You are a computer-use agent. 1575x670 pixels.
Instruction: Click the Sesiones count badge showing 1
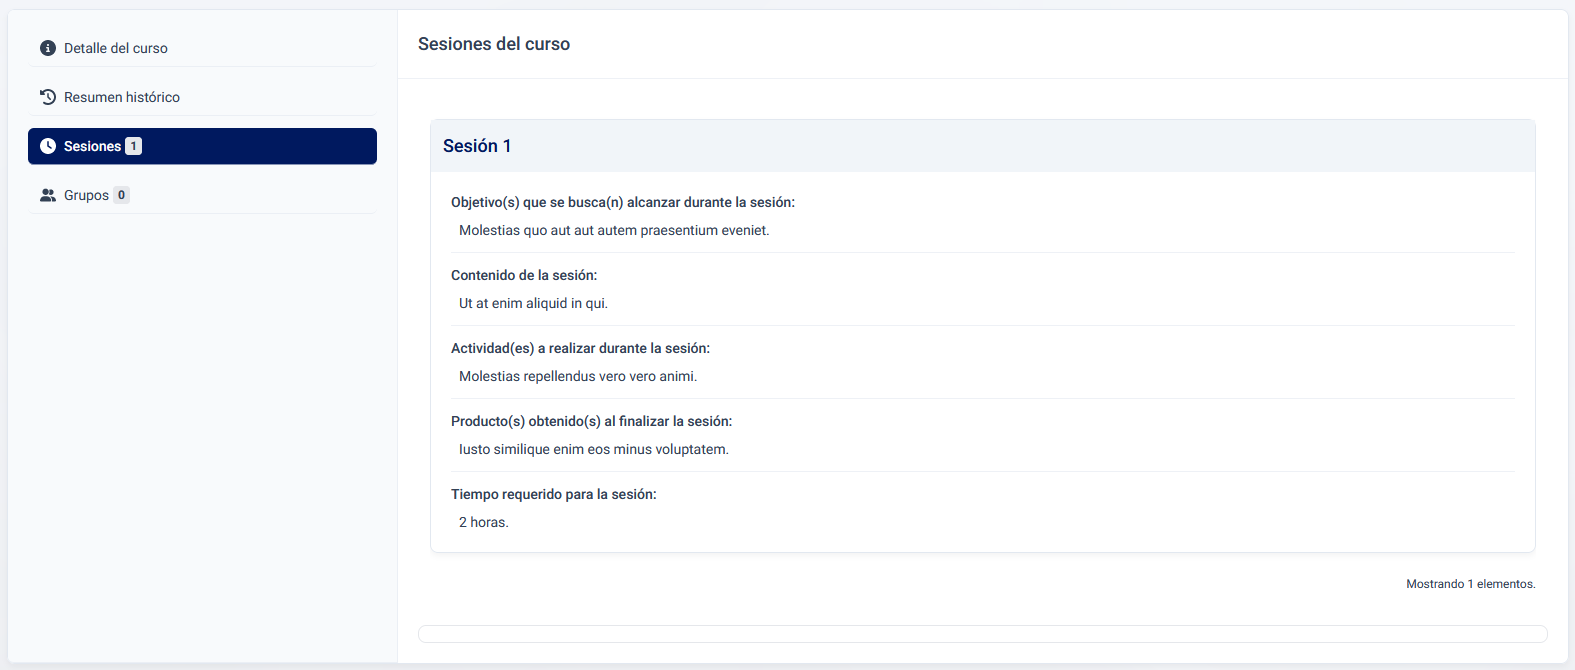[133, 146]
